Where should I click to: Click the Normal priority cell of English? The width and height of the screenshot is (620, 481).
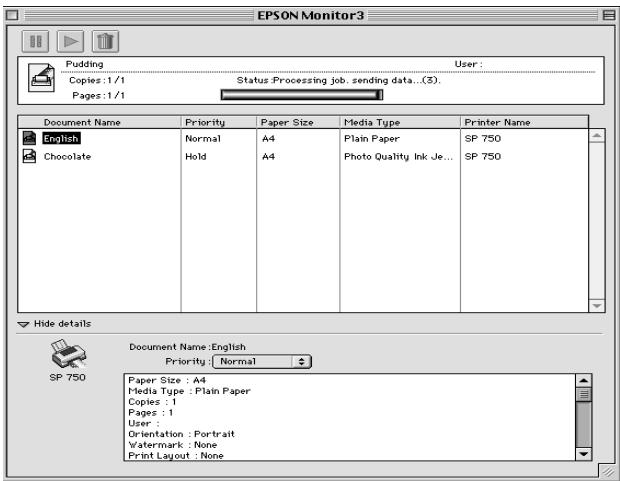(x=203, y=138)
